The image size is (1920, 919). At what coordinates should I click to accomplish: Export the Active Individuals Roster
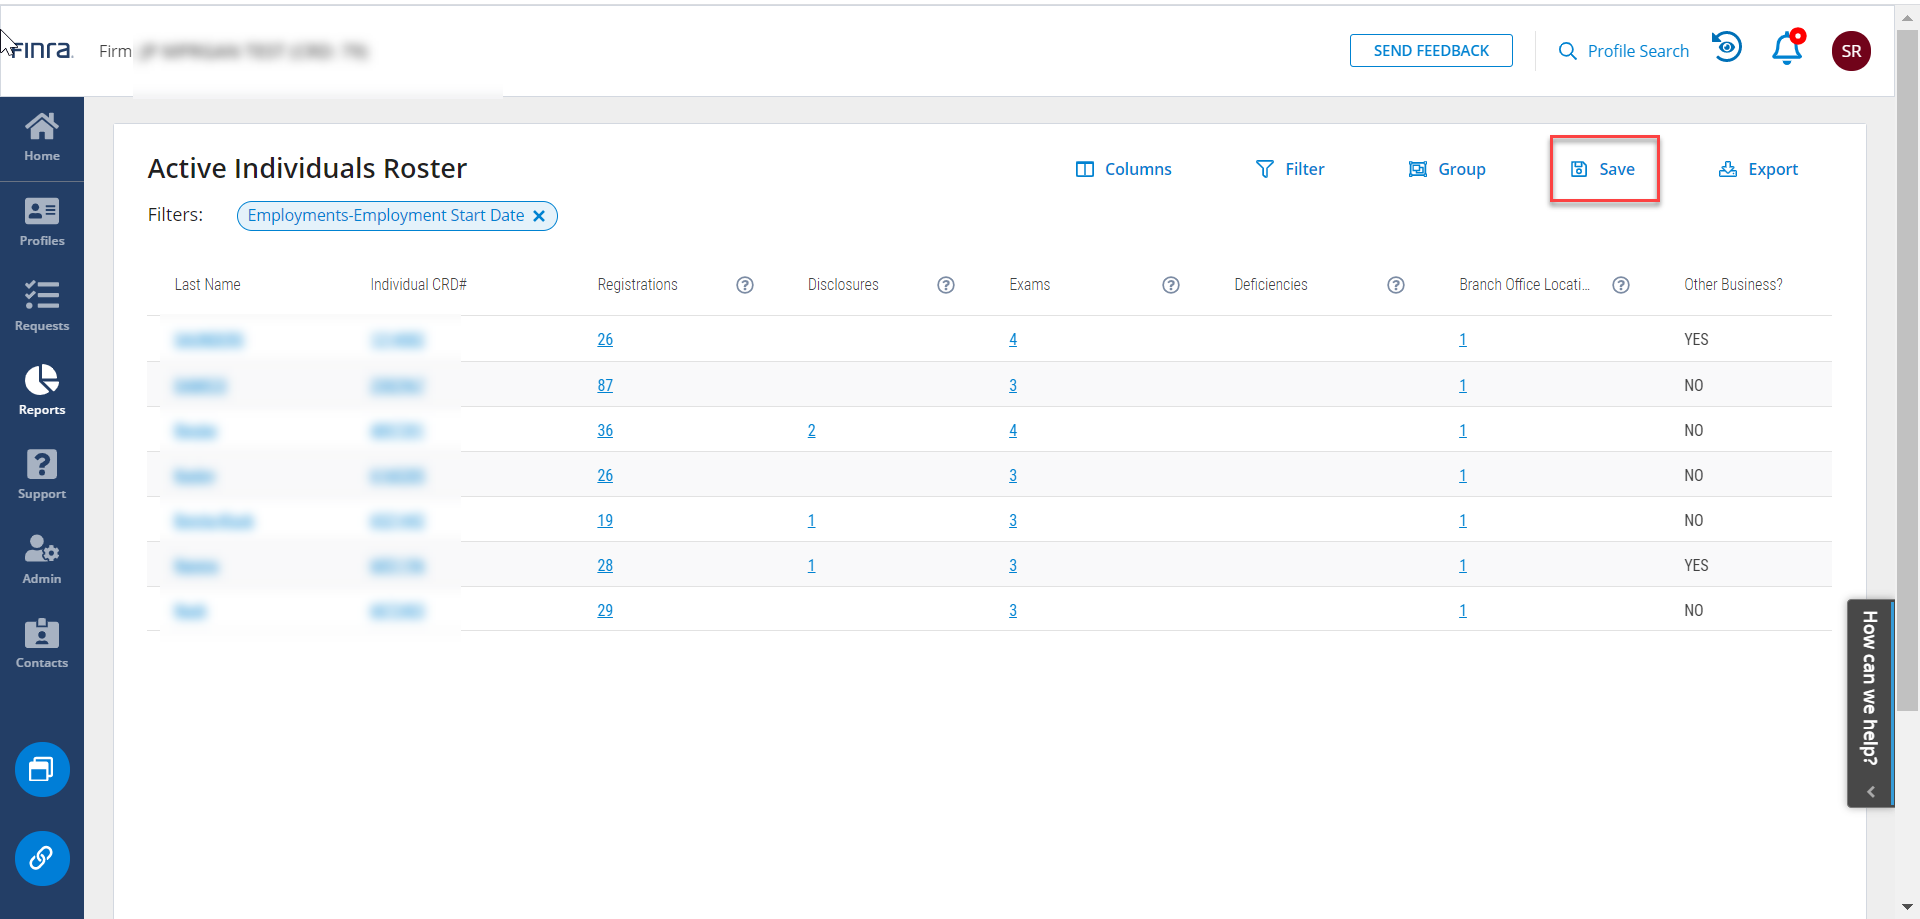[x=1758, y=169]
